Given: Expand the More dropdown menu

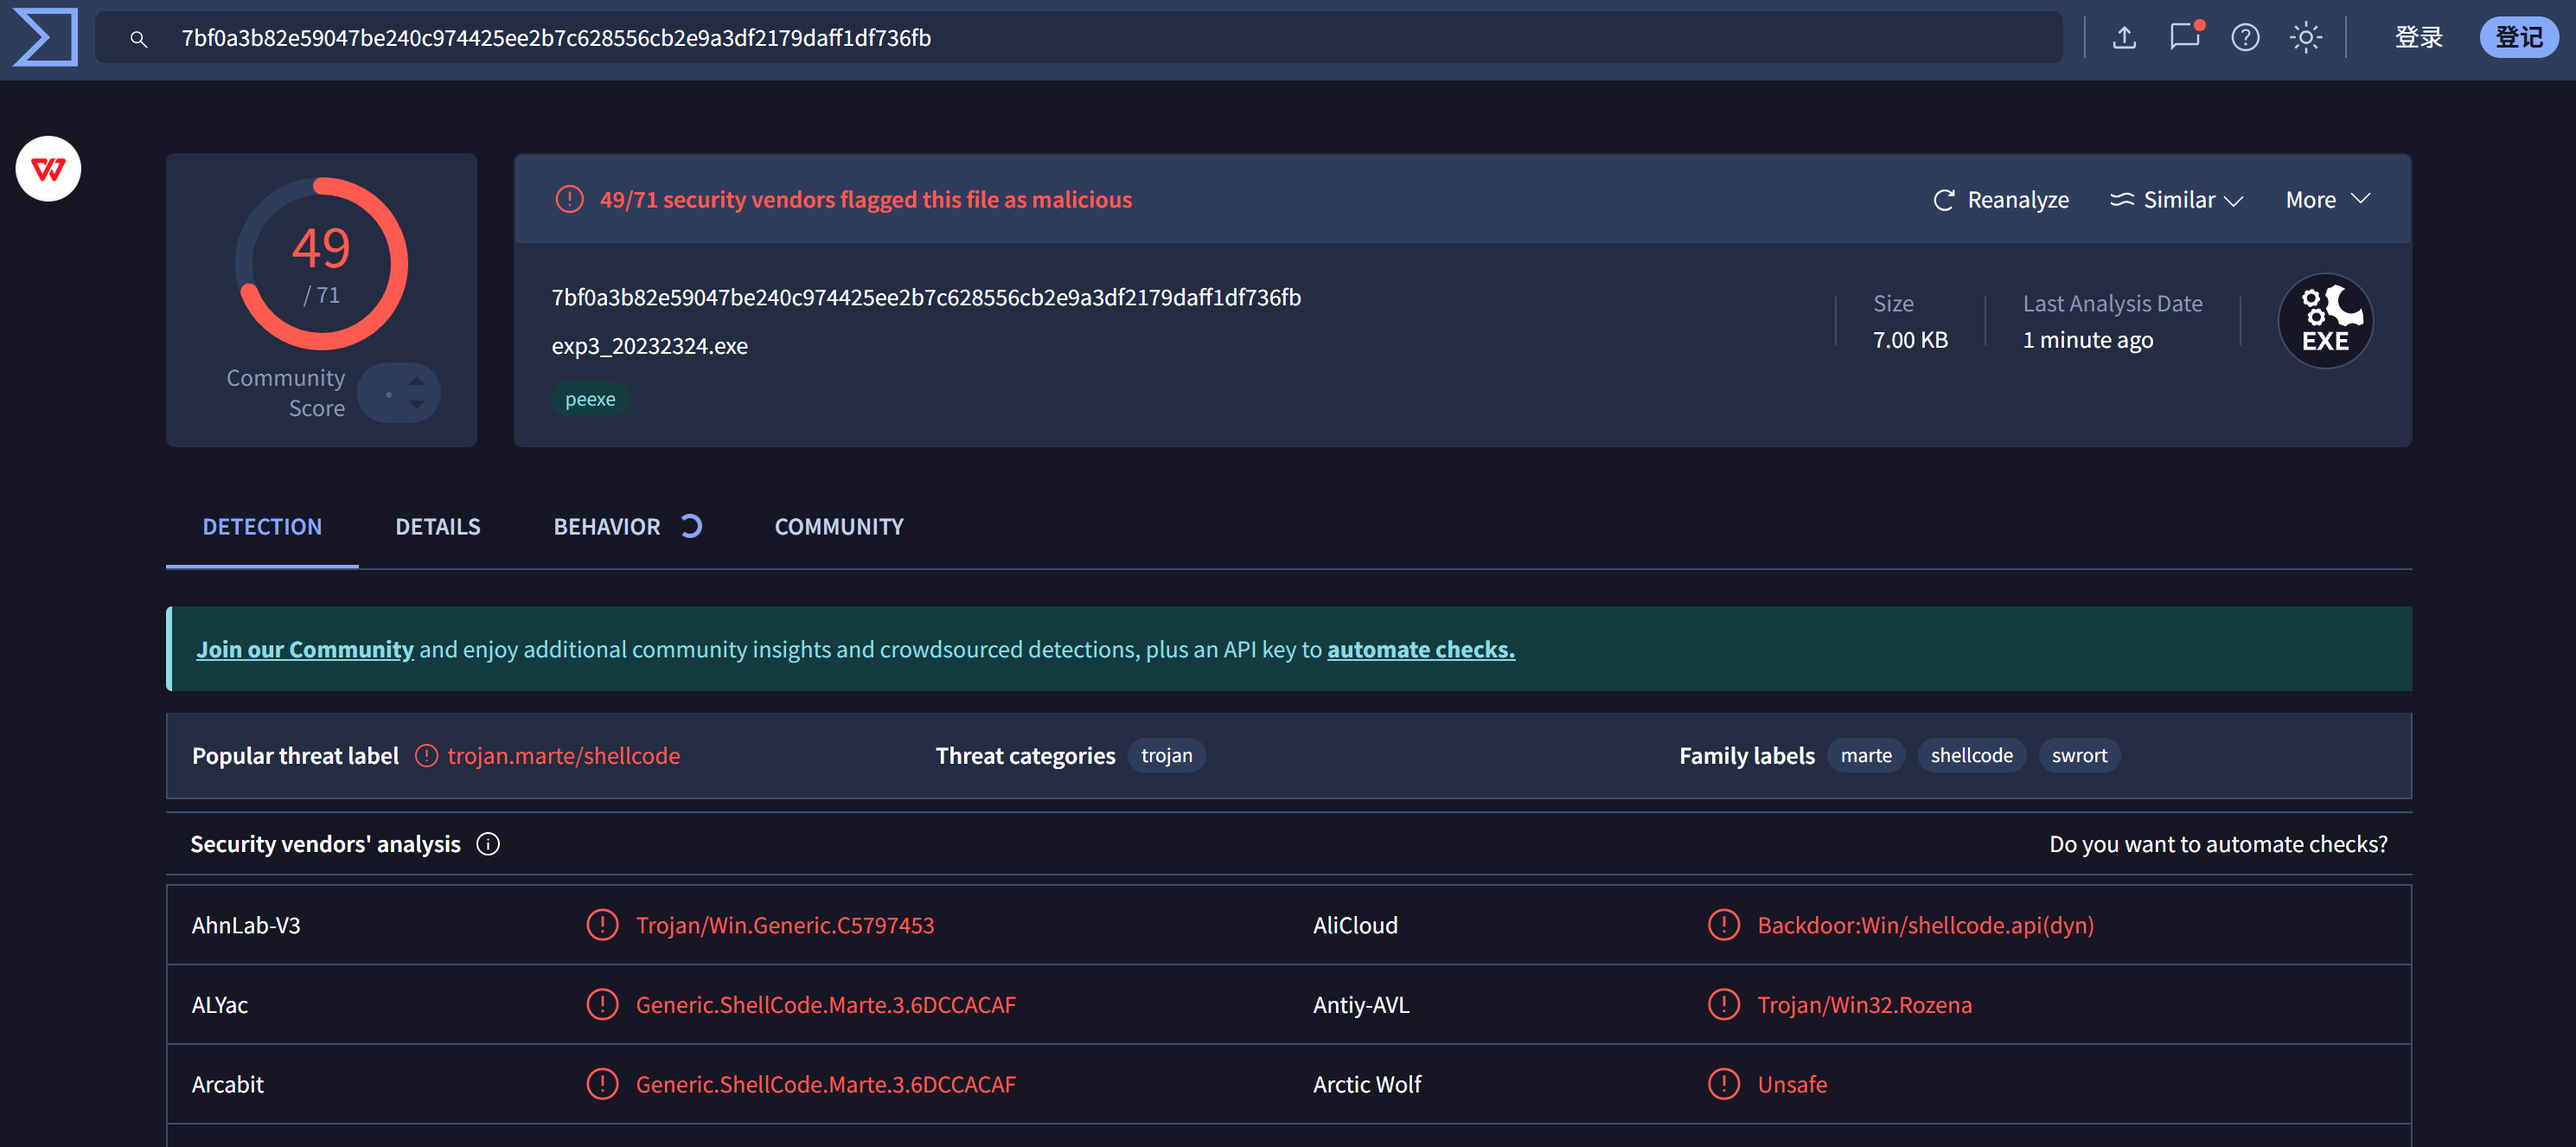Looking at the screenshot, I should click(2327, 200).
